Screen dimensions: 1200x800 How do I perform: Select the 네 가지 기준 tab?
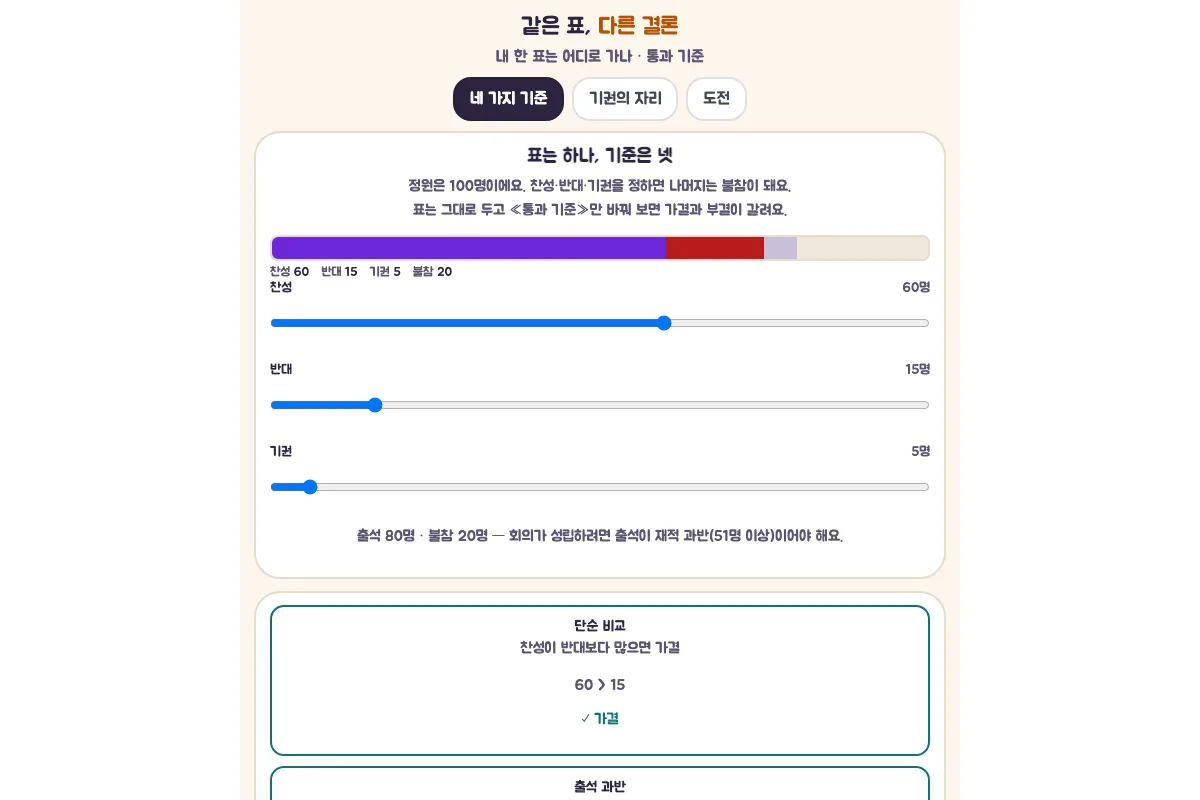tap(508, 99)
